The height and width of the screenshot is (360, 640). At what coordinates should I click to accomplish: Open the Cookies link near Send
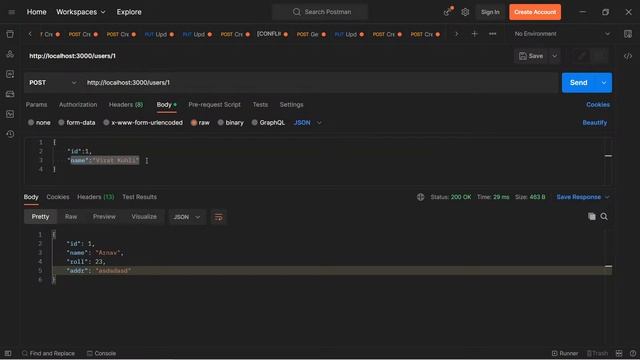click(x=598, y=105)
